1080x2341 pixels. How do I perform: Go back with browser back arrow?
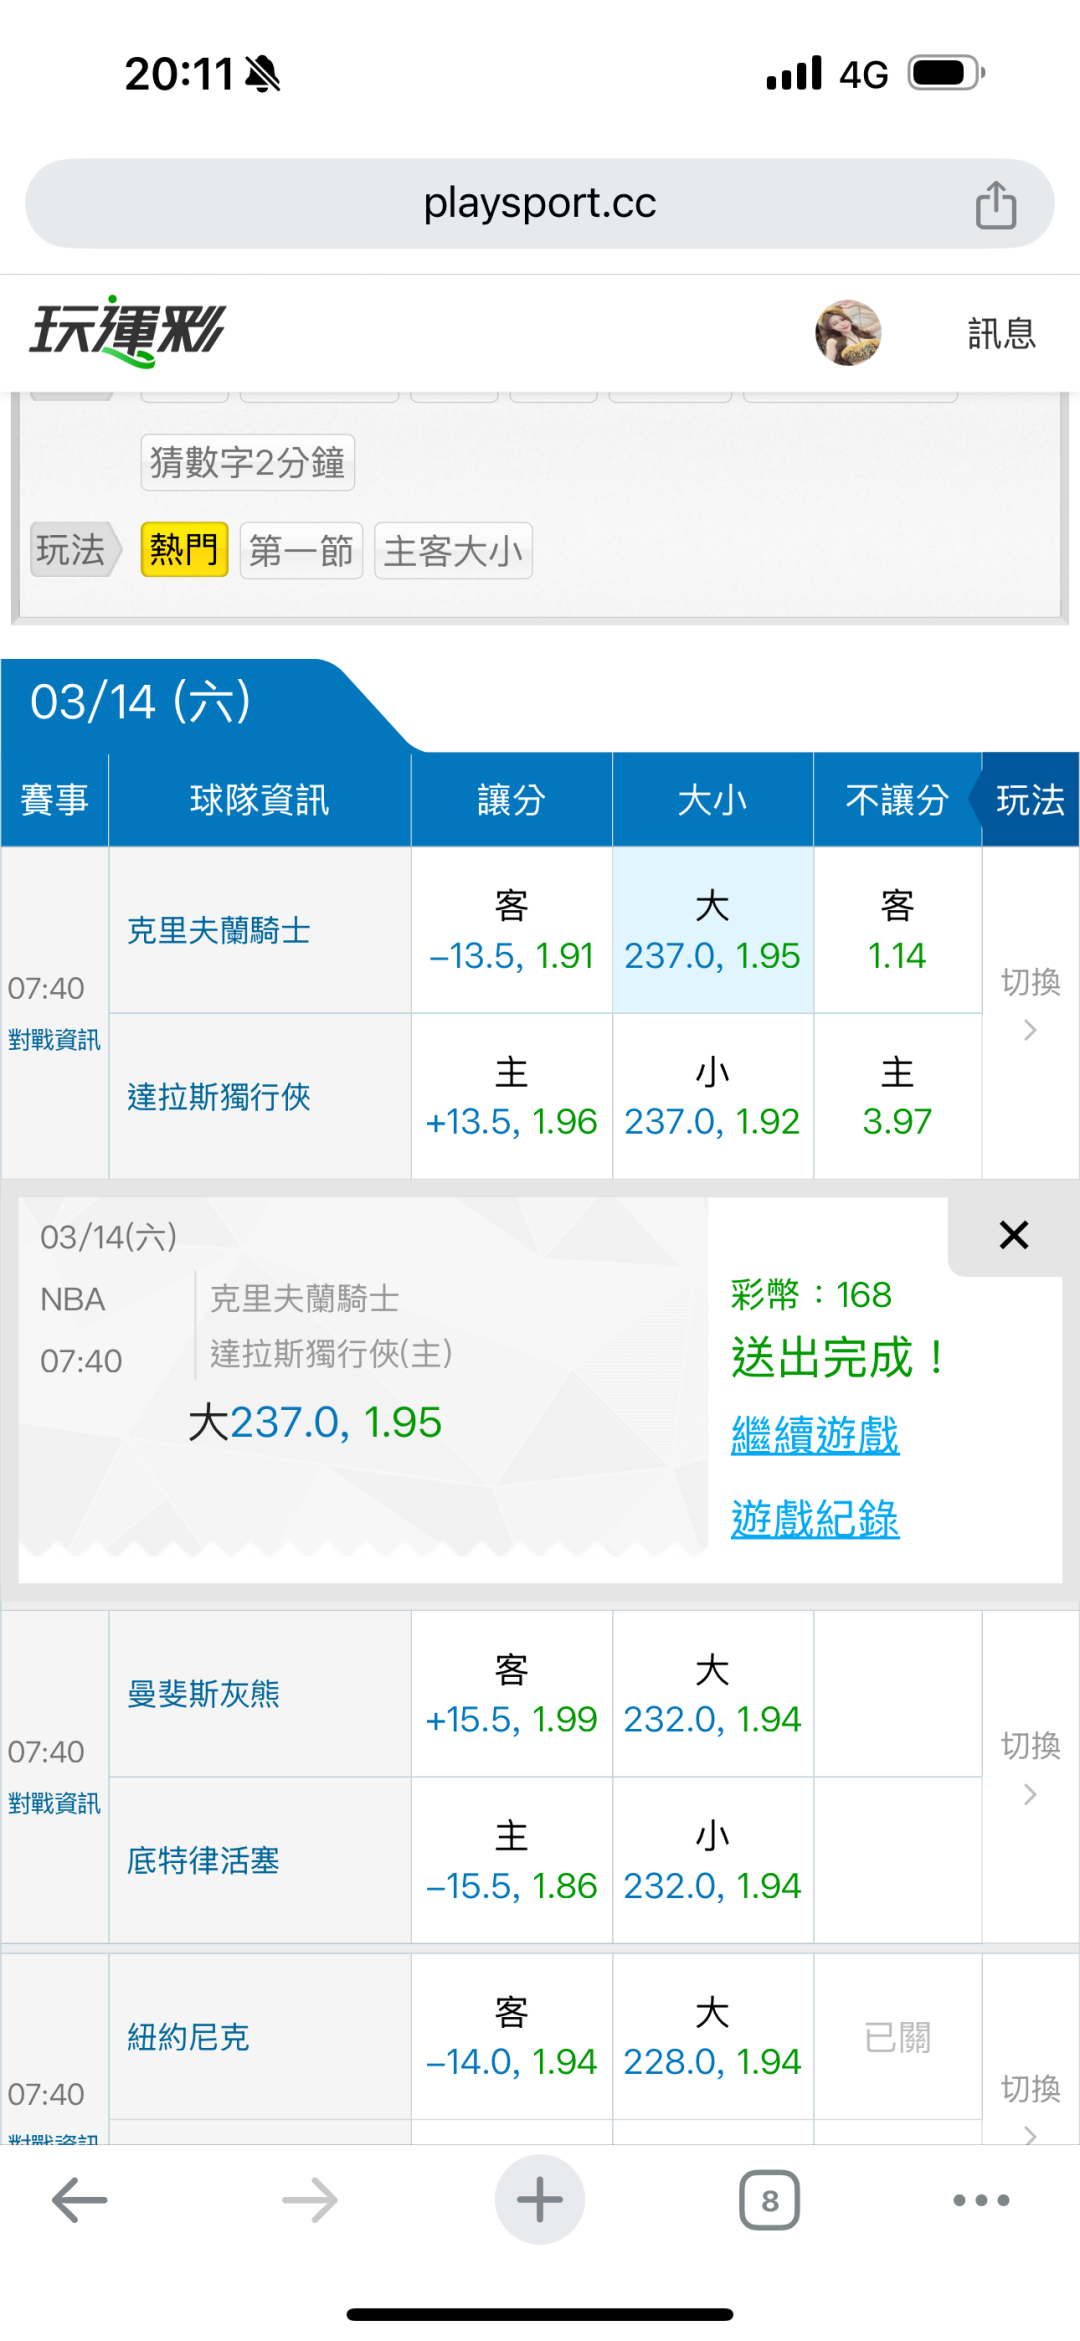pos(80,2200)
